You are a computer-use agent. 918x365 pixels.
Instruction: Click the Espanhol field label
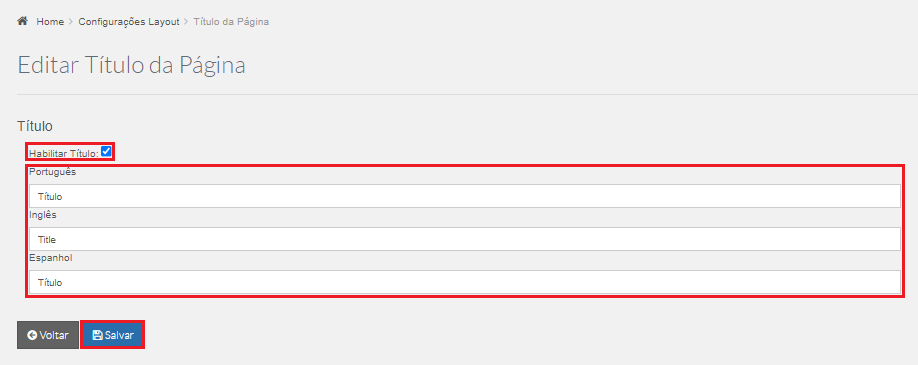point(50,258)
